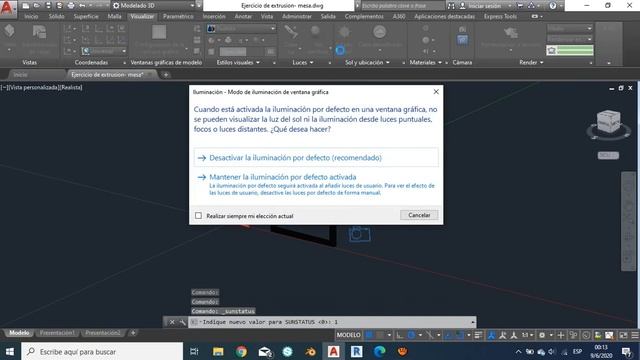Toggle polar tracking in the status bar
This screenshot has height=360, width=640.
pos(411,335)
